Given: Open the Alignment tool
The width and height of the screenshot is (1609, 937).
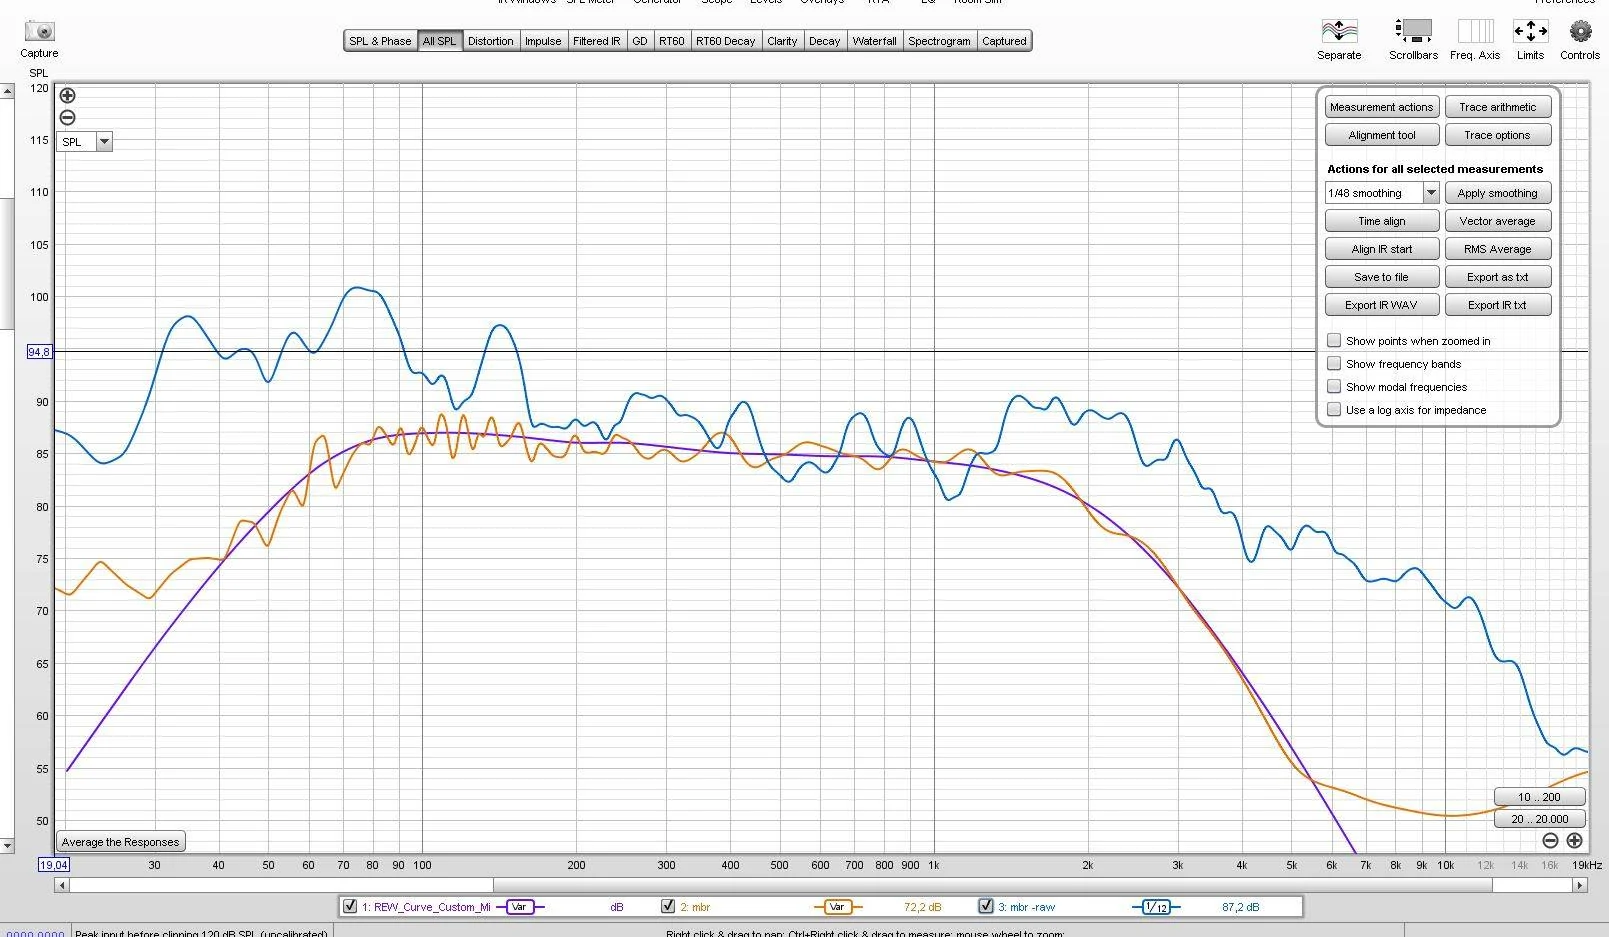Looking at the screenshot, I should point(1381,135).
